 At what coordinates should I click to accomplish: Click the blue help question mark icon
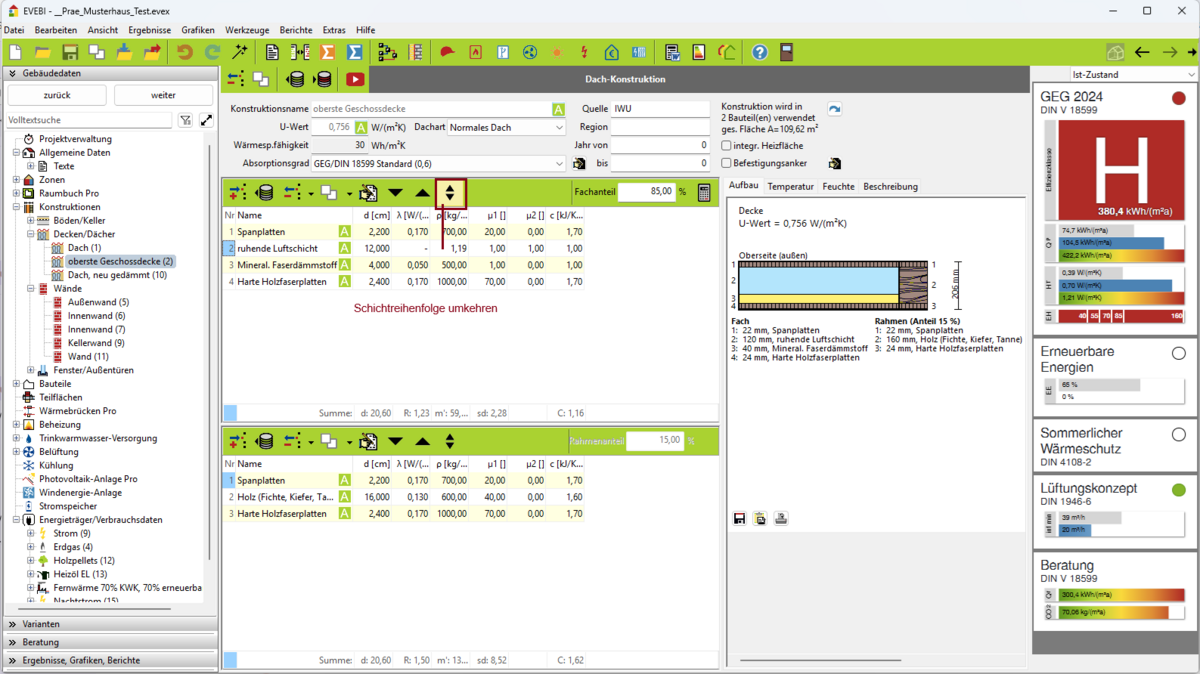[x=760, y=52]
